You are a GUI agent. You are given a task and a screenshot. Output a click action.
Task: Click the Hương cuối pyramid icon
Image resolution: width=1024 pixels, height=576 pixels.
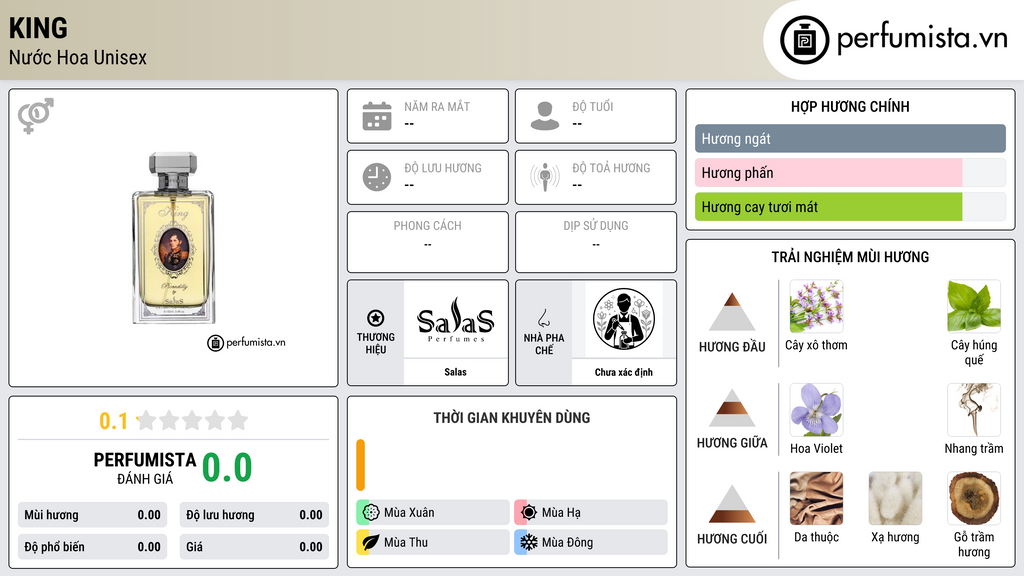[x=732, y=504]
